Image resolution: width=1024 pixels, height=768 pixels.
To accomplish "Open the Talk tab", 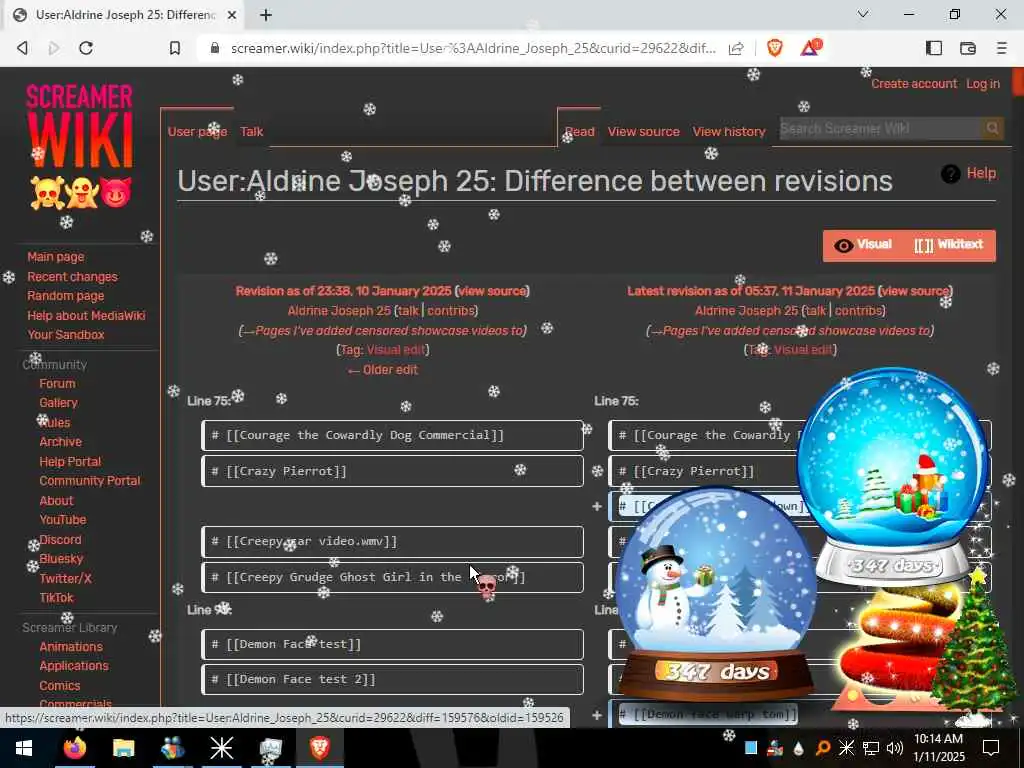I will (251, 132).
